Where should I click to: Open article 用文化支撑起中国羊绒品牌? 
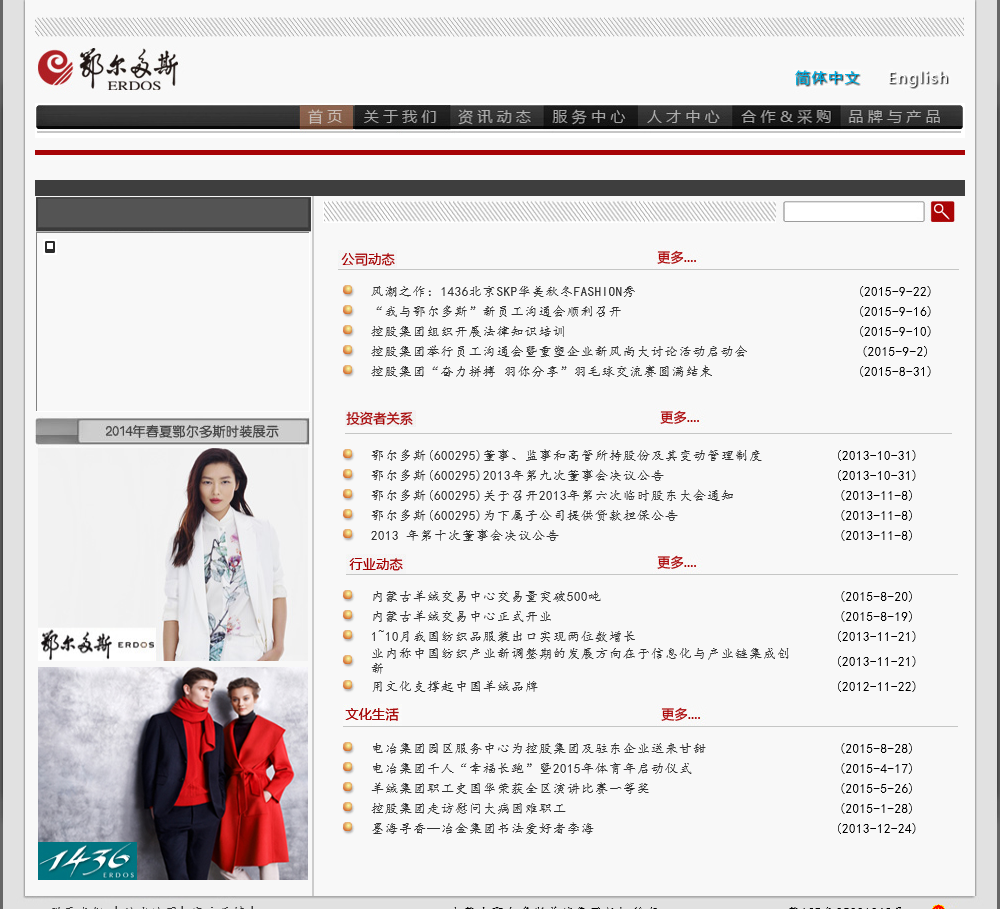pyautogui.click(x=455, y=686)
